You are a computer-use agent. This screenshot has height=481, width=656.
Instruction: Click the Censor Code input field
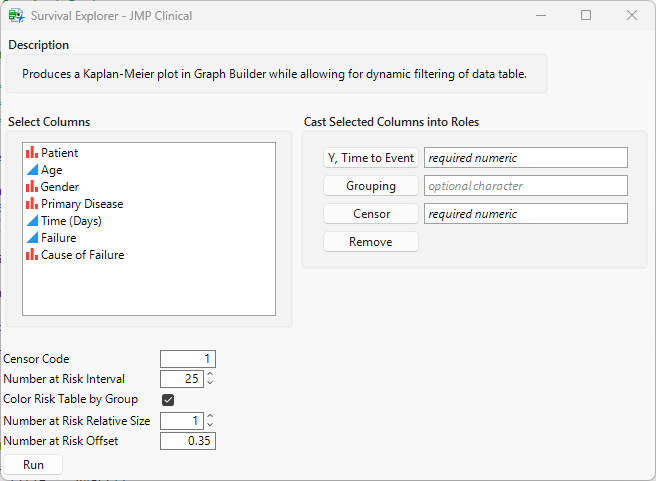point(188,359)
